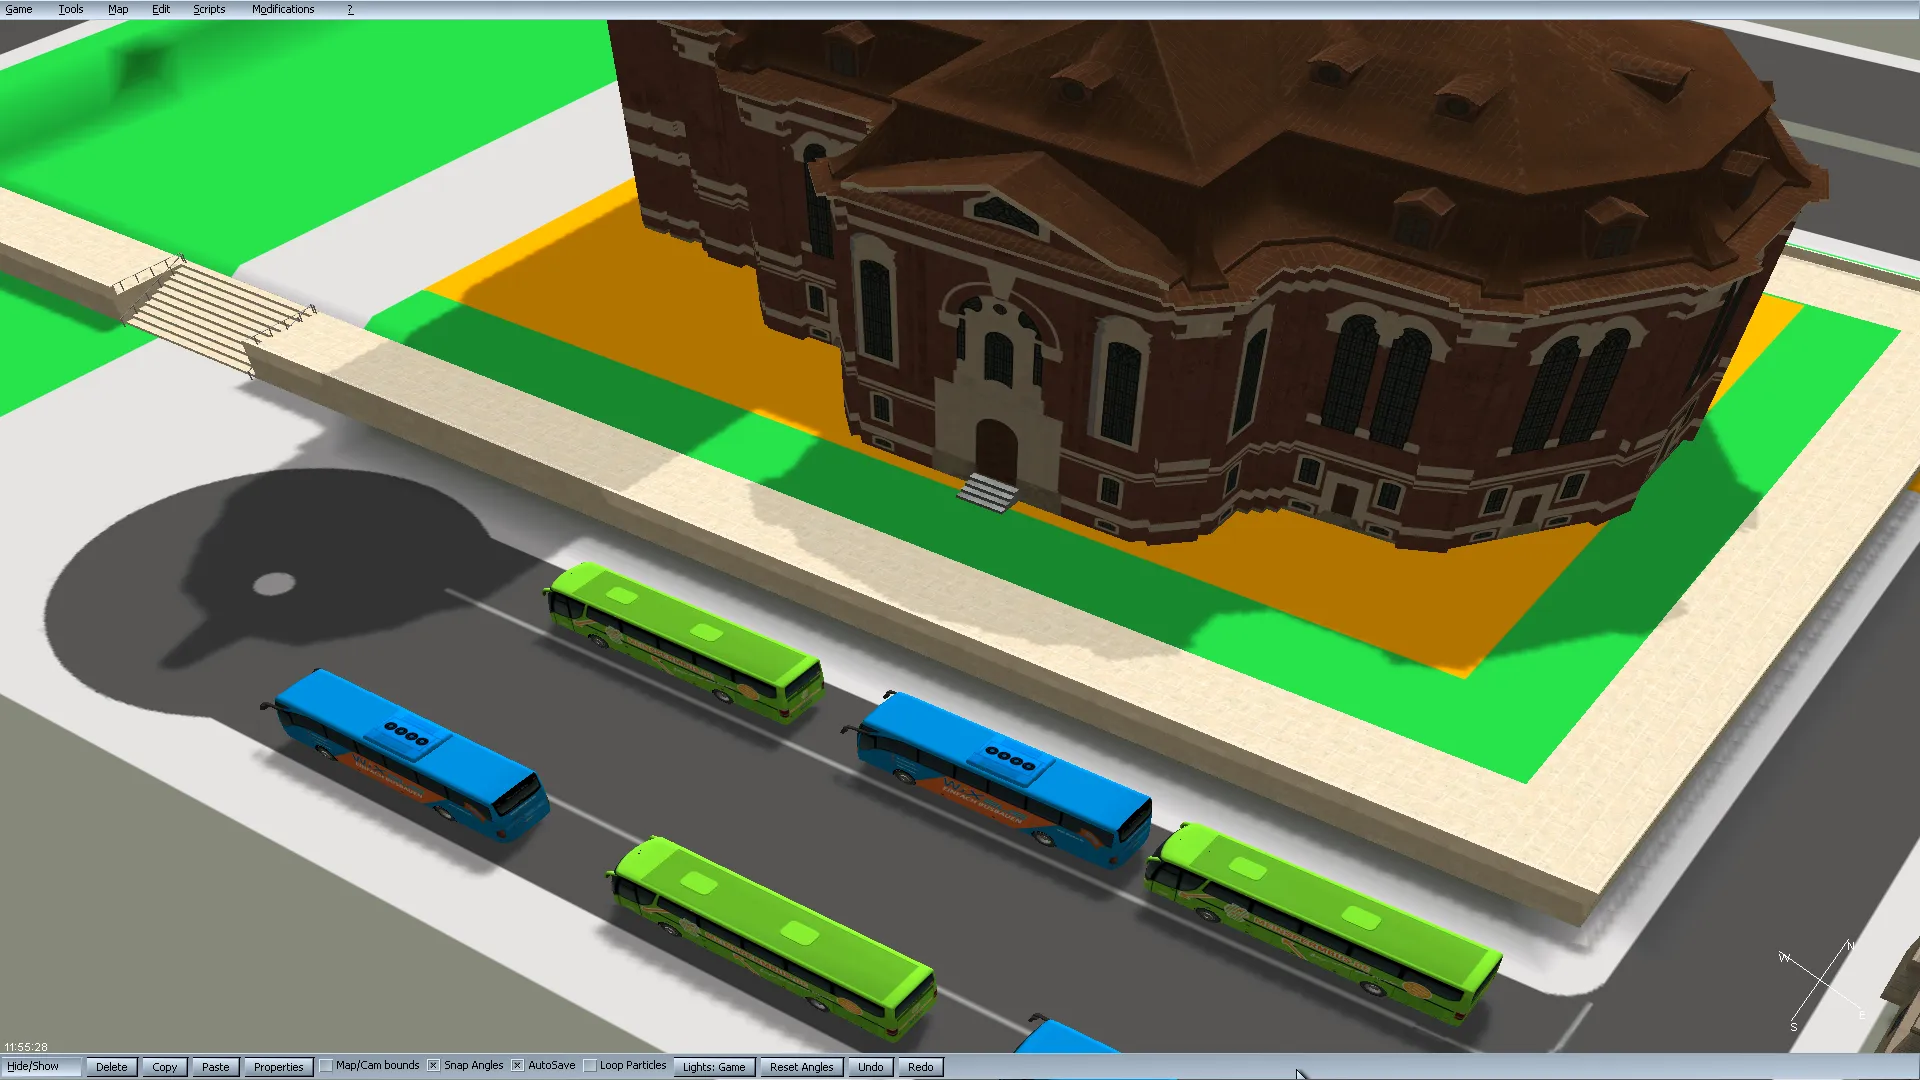Open the Map menu

(x=118, y=9)
